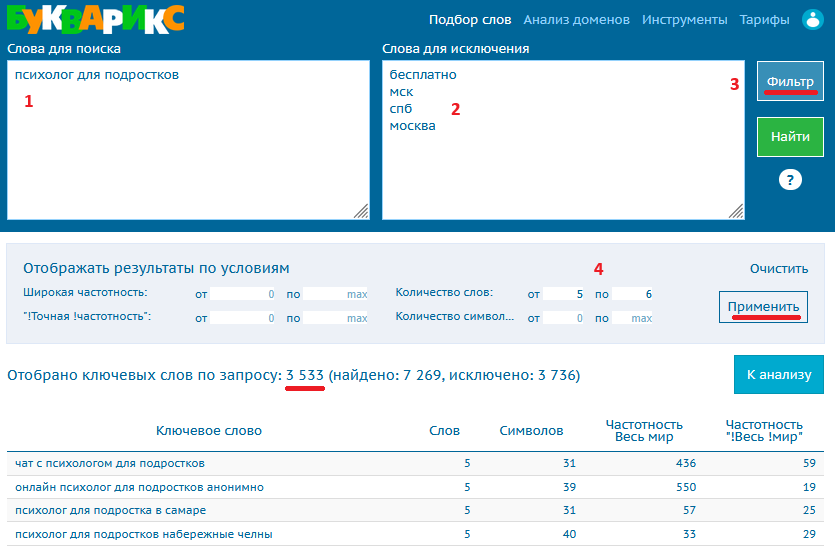Select row 'психолог для подростка в самаре'
This screenshot has height=546, width=835.
(415, 510)
